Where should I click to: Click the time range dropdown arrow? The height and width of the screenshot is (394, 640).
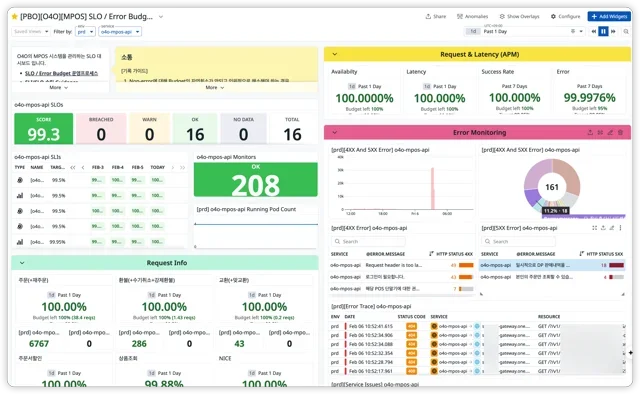pos(581,31)
